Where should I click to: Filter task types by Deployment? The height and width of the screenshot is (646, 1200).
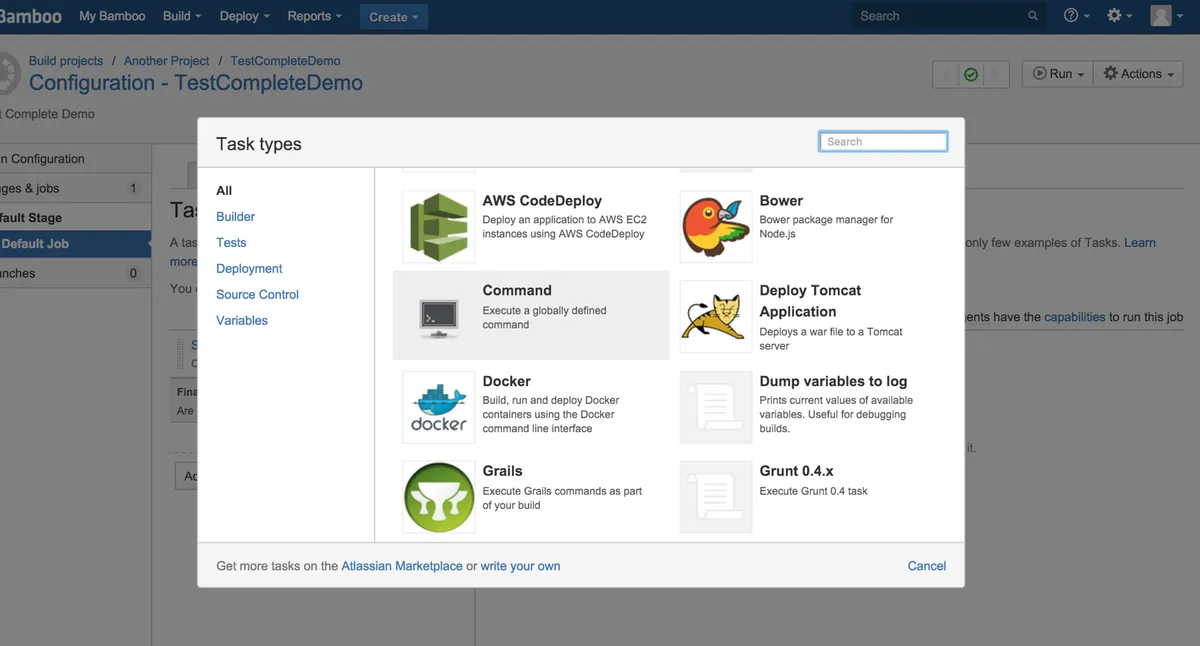pyautogui.click(x=249, y=268)
